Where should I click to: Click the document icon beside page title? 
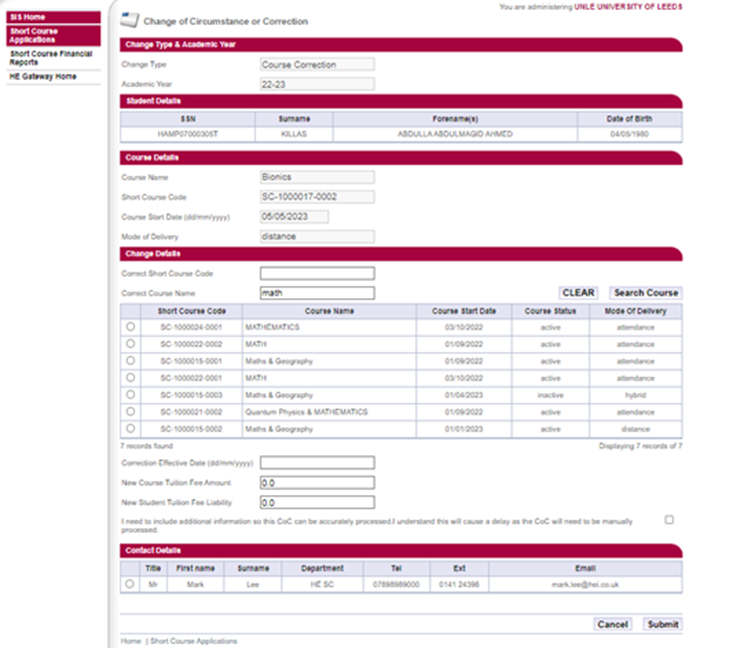tap(129, 20)
